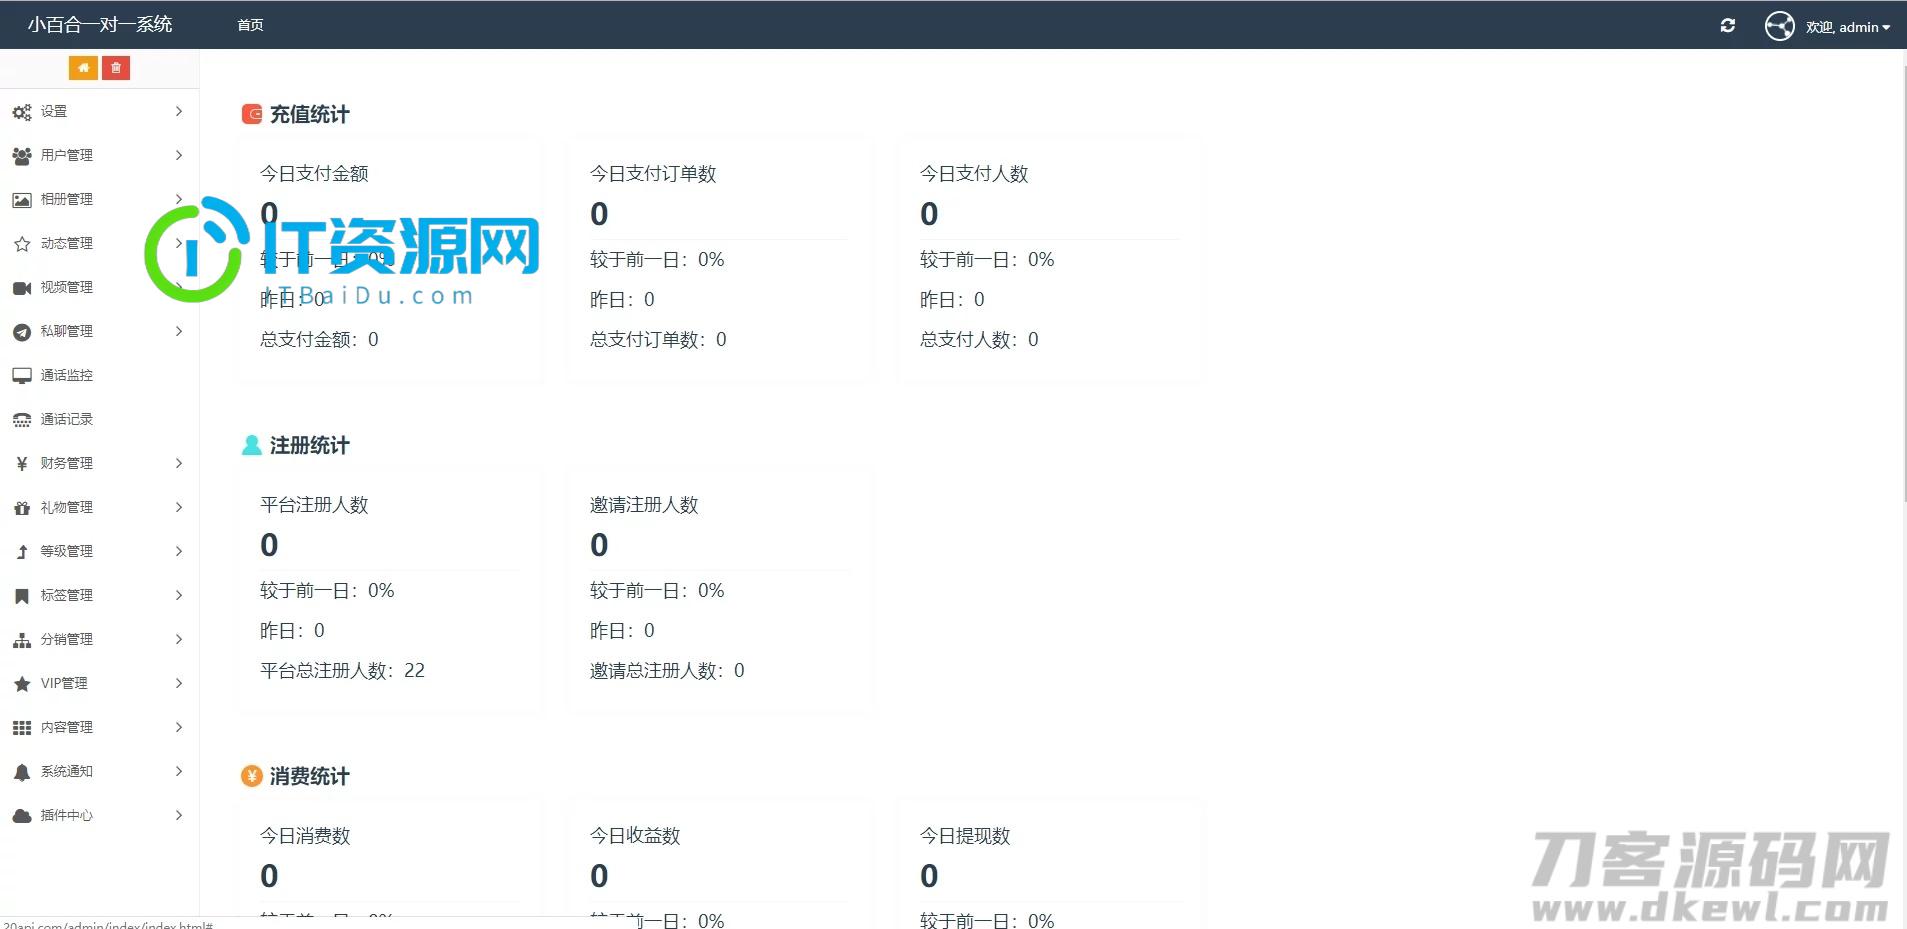This screenshot has height=929, width=1907.
Task: Click the 小百合一对一系统 site title
Action: (100, 24)
